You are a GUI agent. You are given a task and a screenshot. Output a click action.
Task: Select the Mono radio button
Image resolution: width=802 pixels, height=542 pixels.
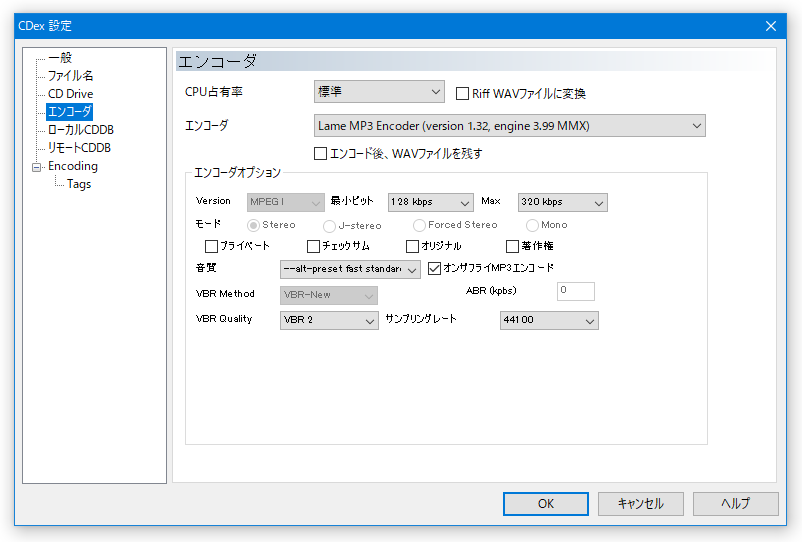(x=532, y=225)
